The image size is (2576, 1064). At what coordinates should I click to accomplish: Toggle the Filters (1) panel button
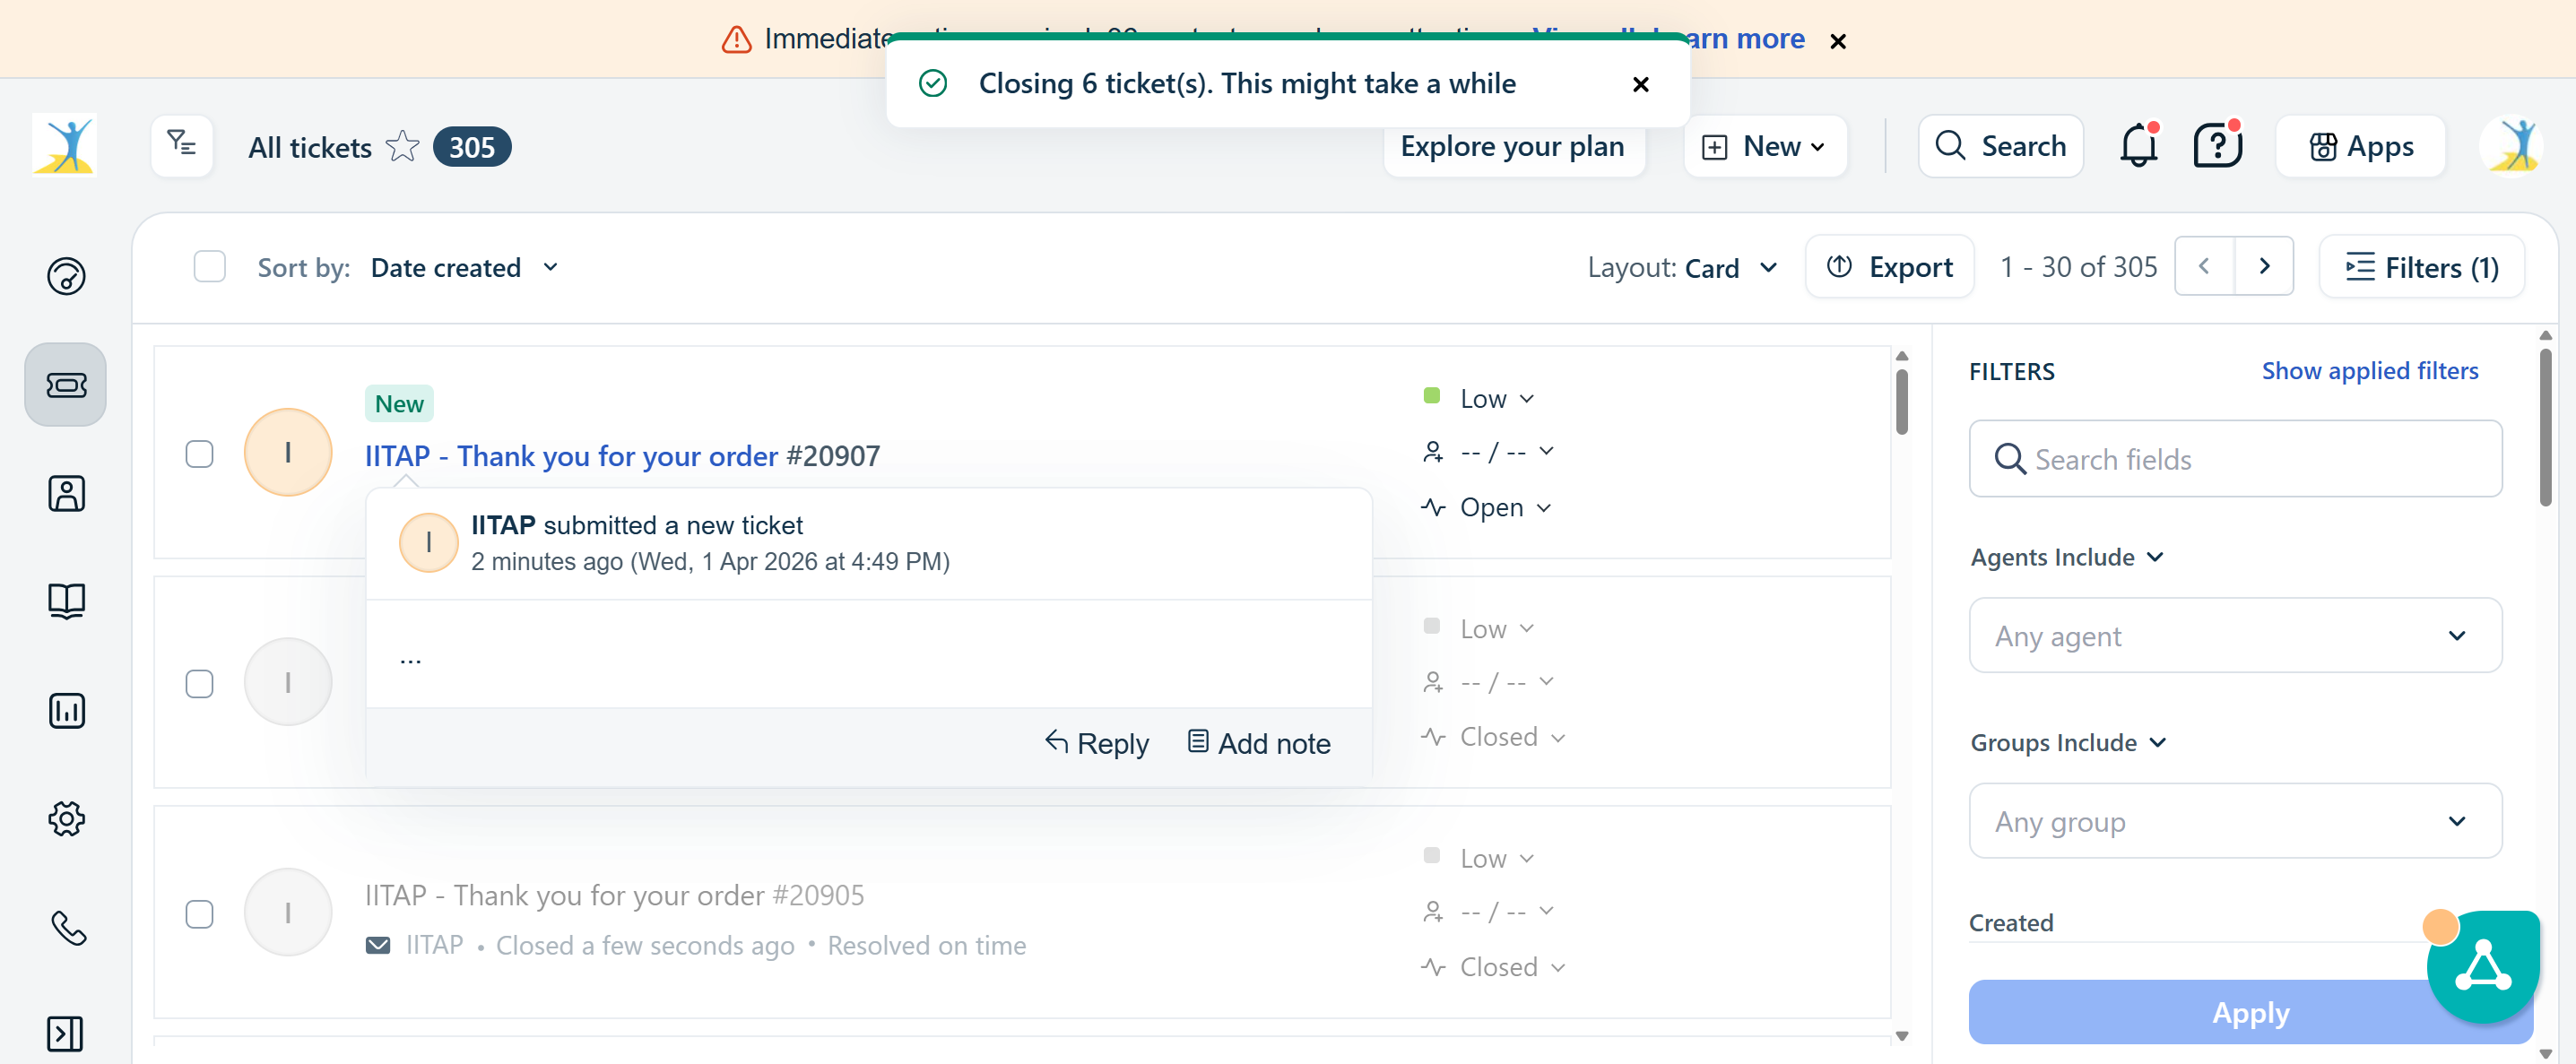pyautogui.click(x=2421, y=267)
